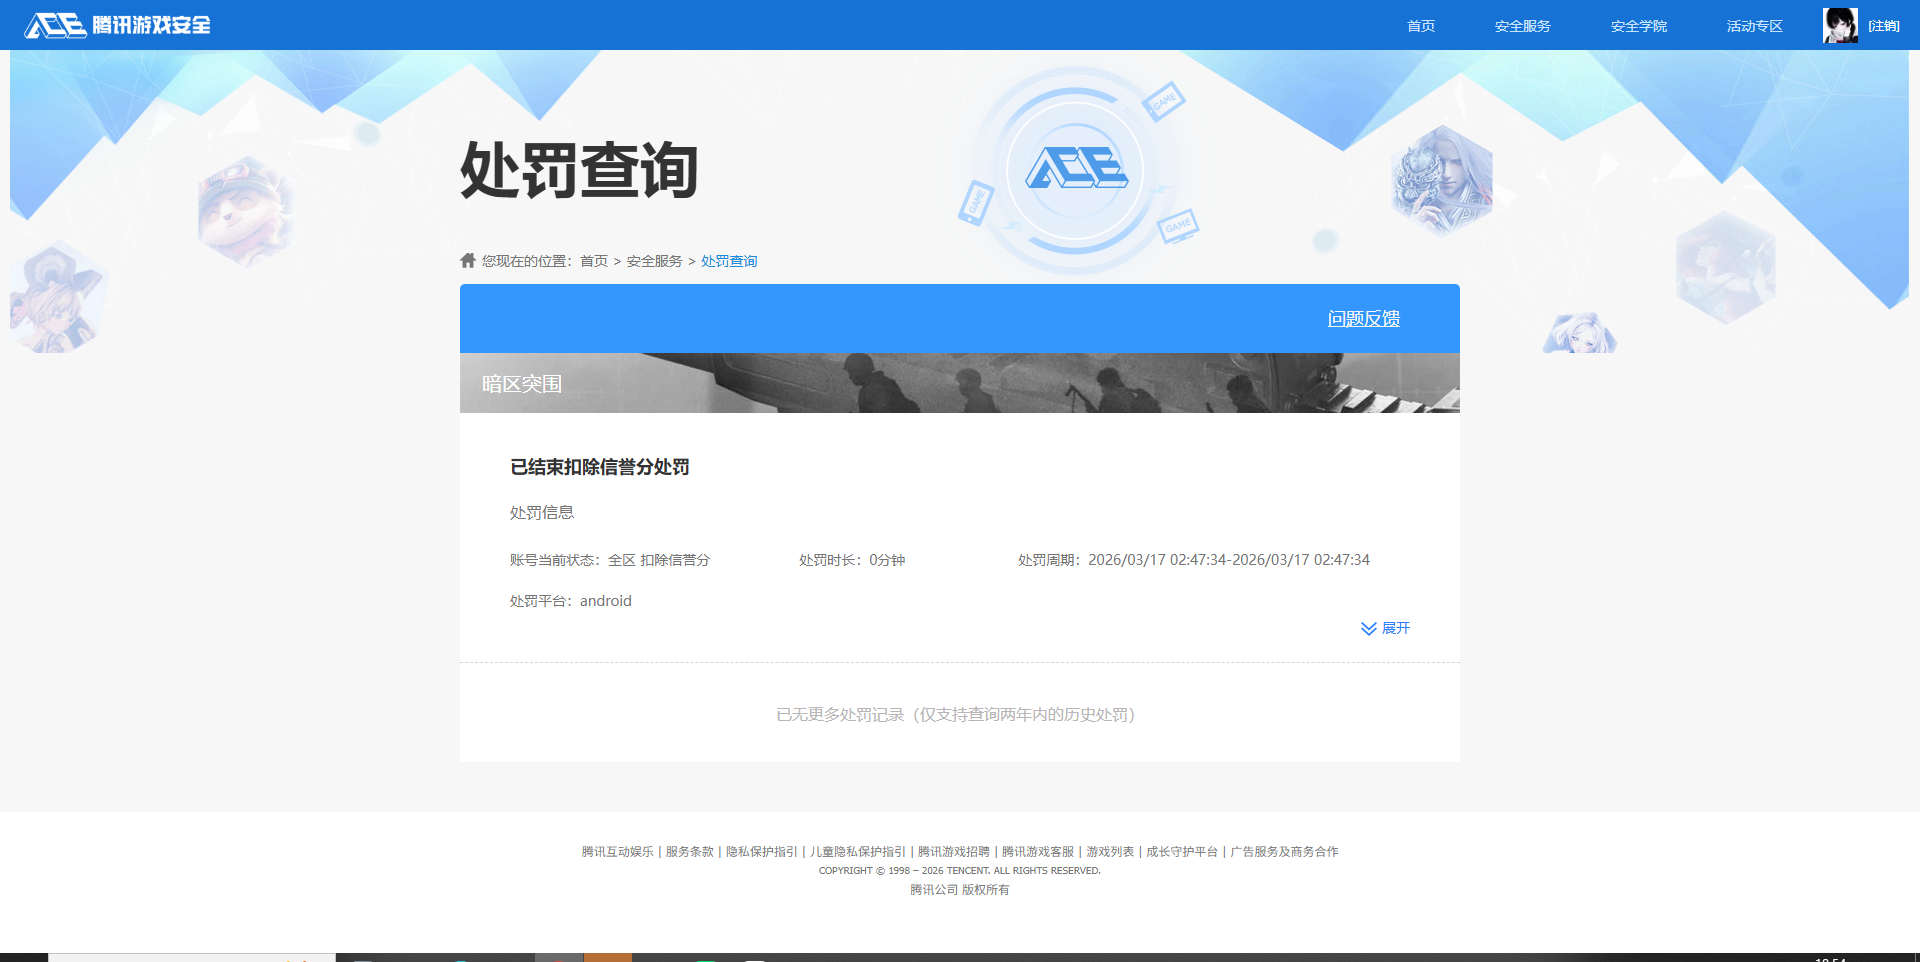The height and width of the screenshot is (962, 1920).
Task: Open 广告服务及商务合作 footer link
Action: 1284,852
